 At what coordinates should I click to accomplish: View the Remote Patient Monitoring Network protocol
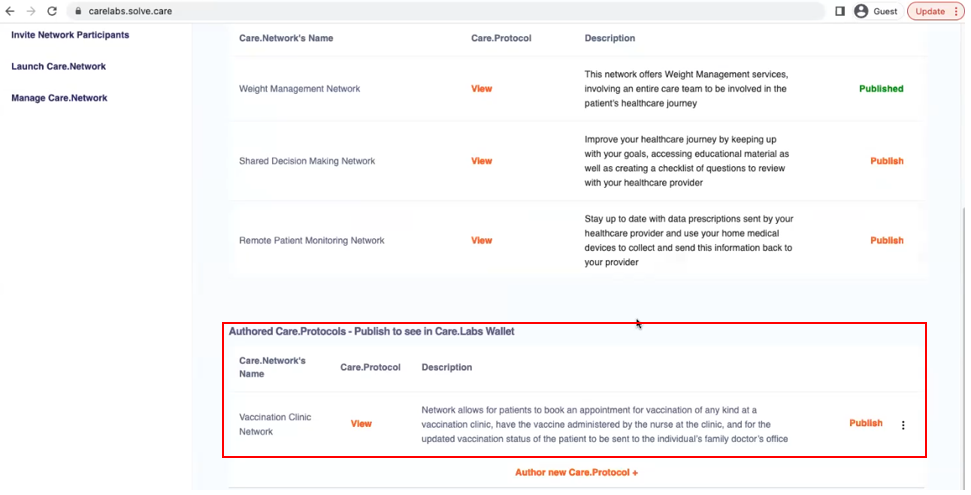point(481,240)
